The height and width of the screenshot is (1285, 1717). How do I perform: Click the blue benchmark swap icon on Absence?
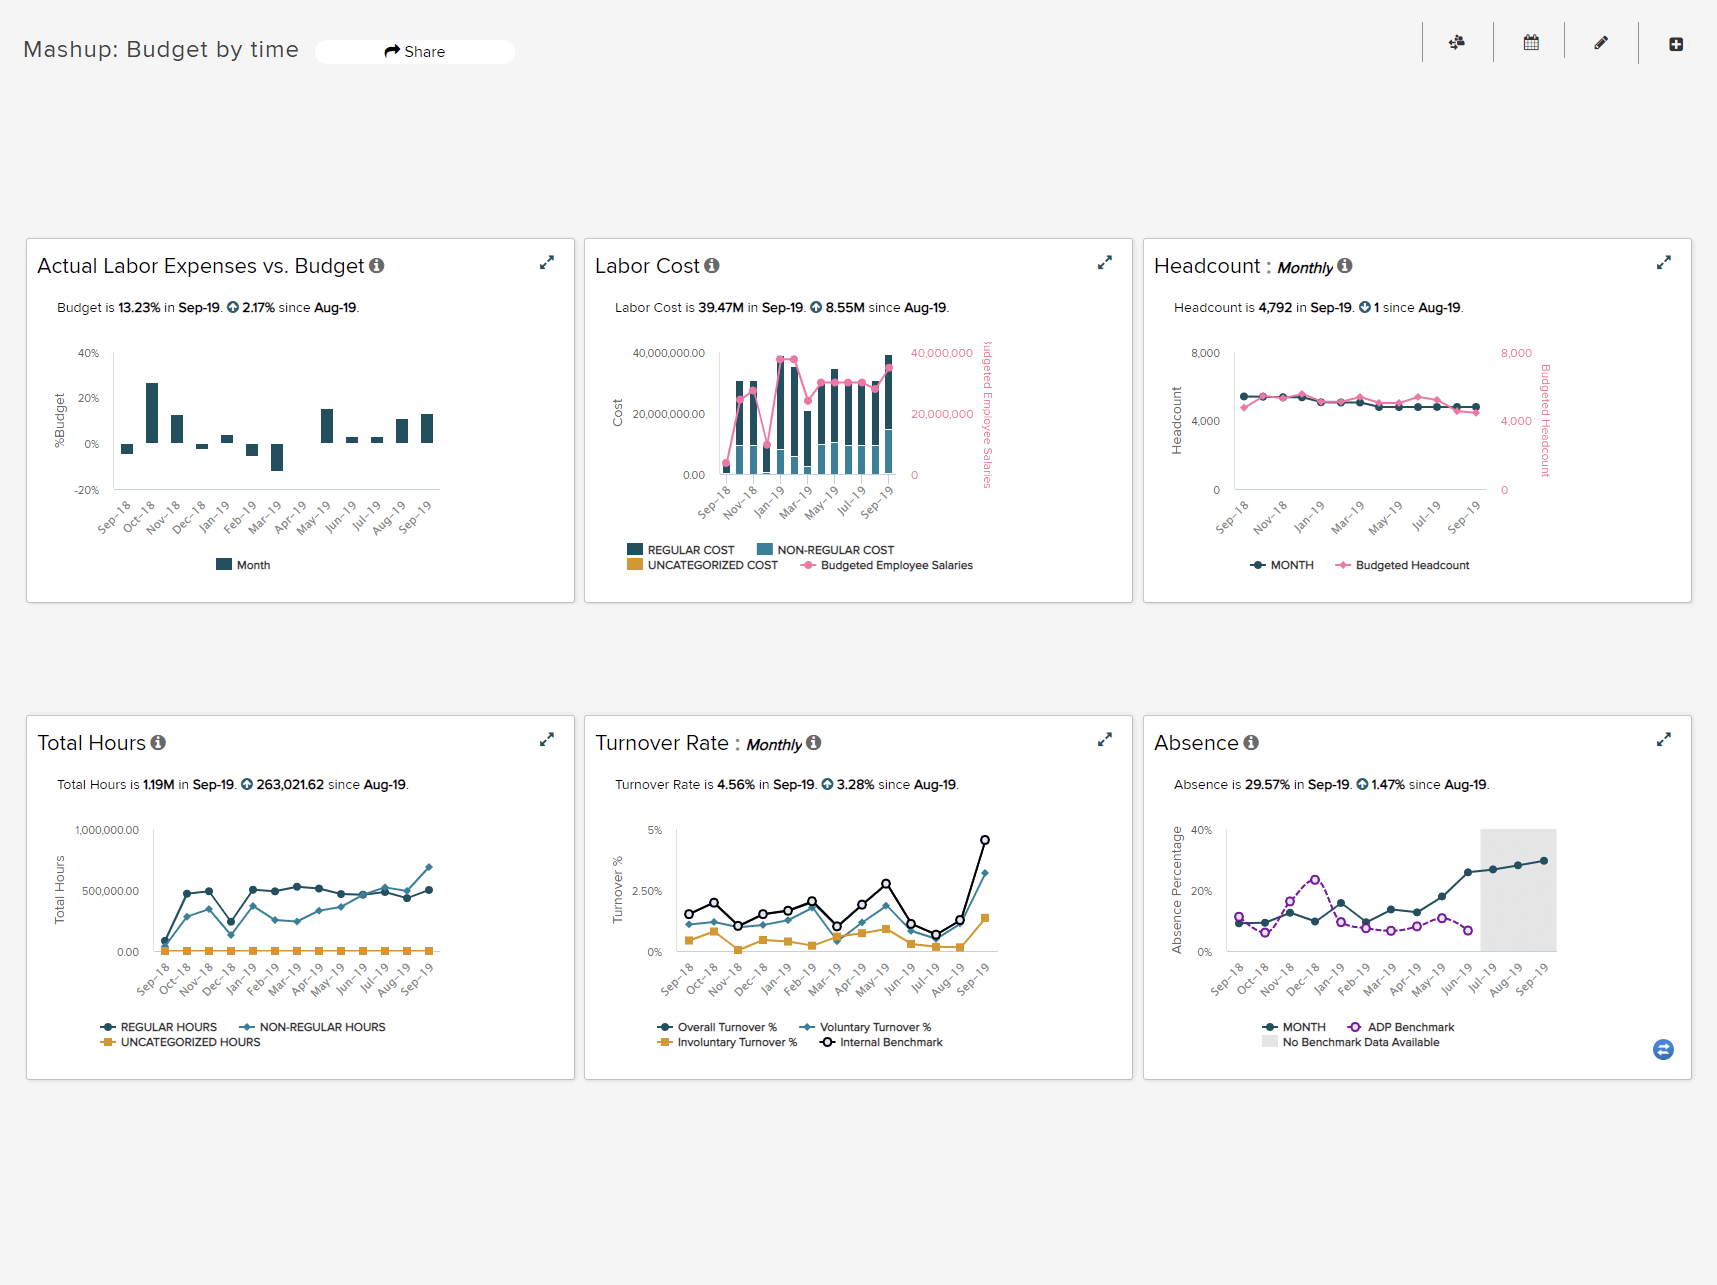point(1663,1050)
